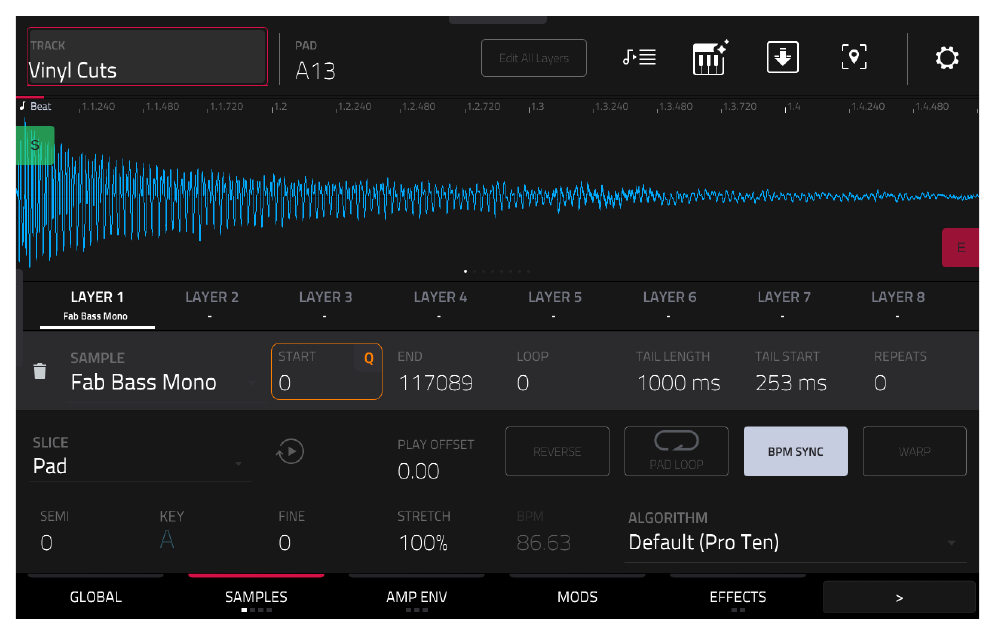Select the End value 117089
Image resolution: width=996 pixels, height=636 pixels.
click(435, 383)
